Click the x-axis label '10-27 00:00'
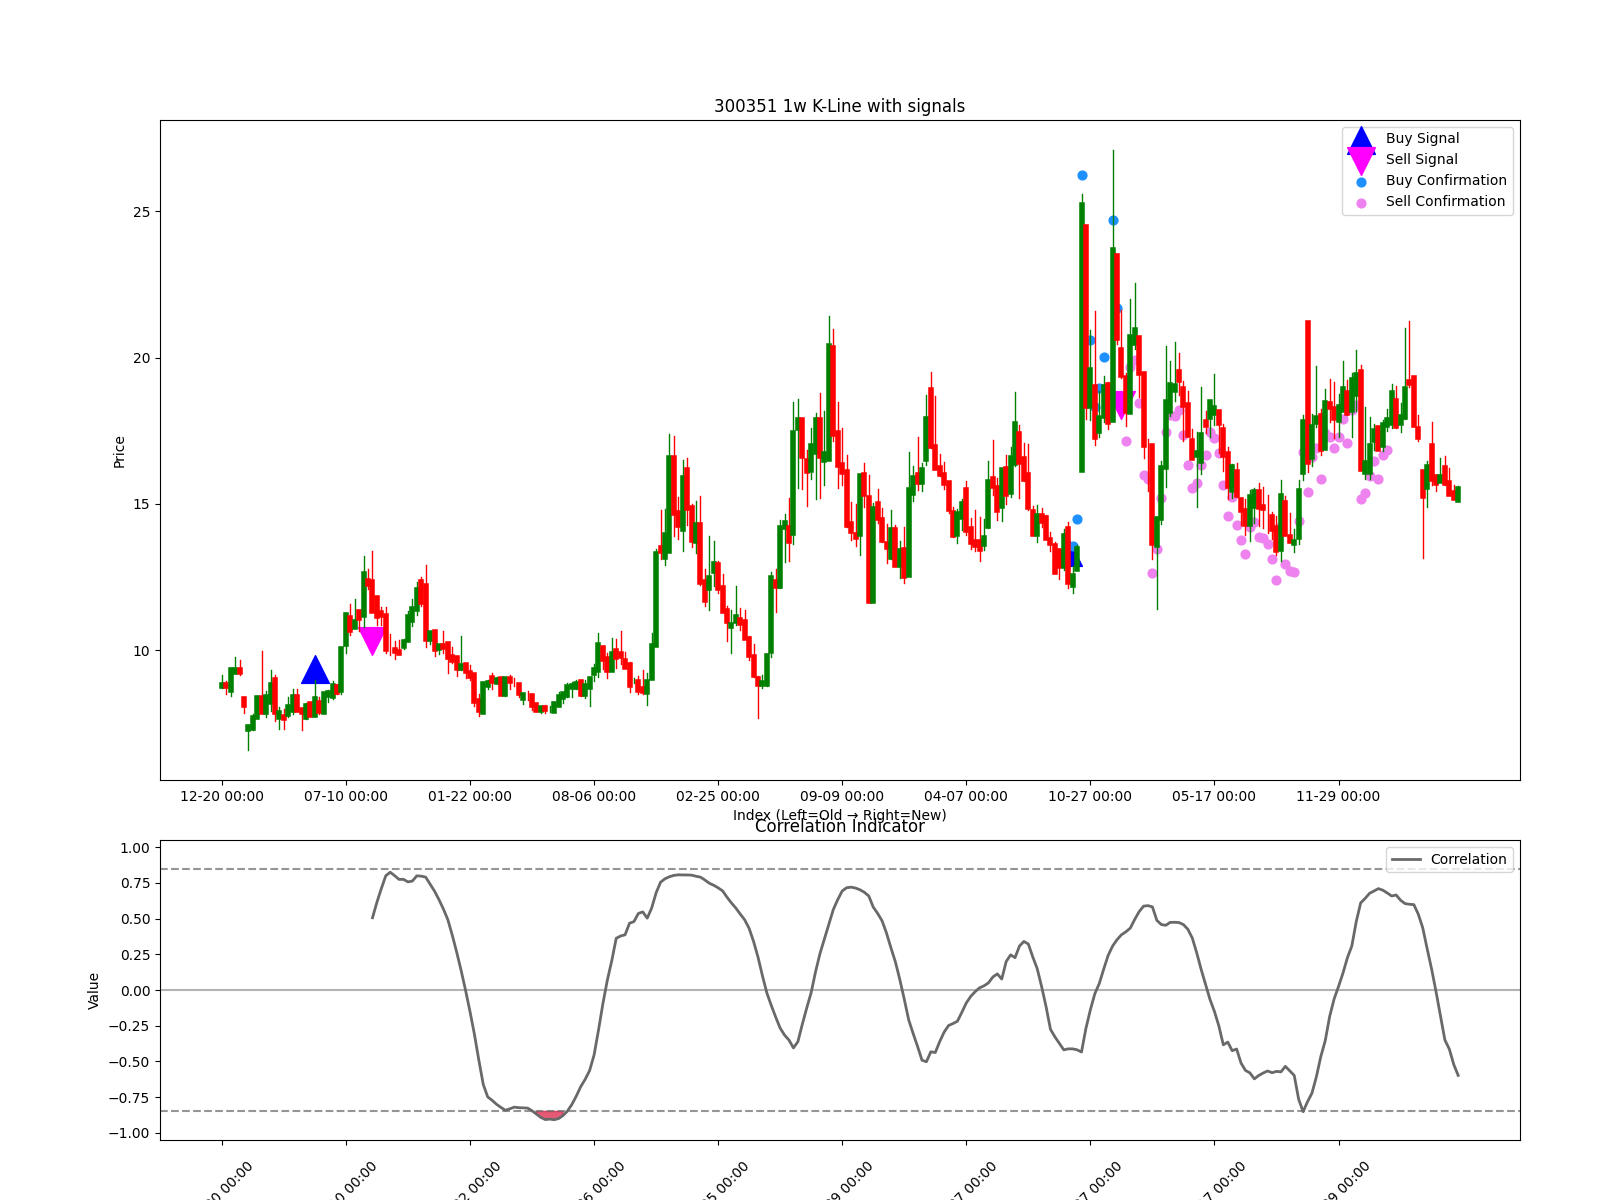1600x1200 pixels. pos(1090,796)
